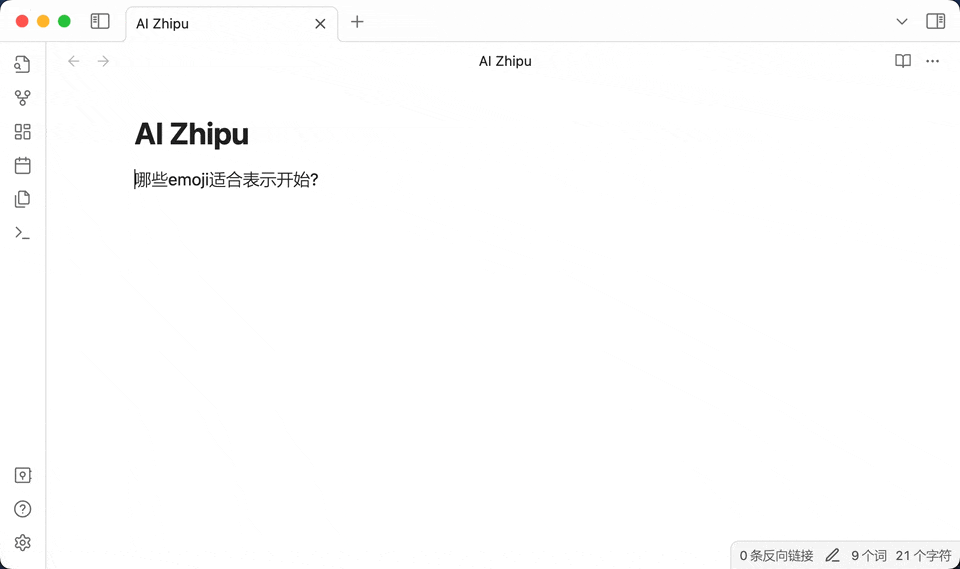This screenshot has height=569, width=960.
Task: Open today's daily note calendar icon
Action: [x=23, y=165]
